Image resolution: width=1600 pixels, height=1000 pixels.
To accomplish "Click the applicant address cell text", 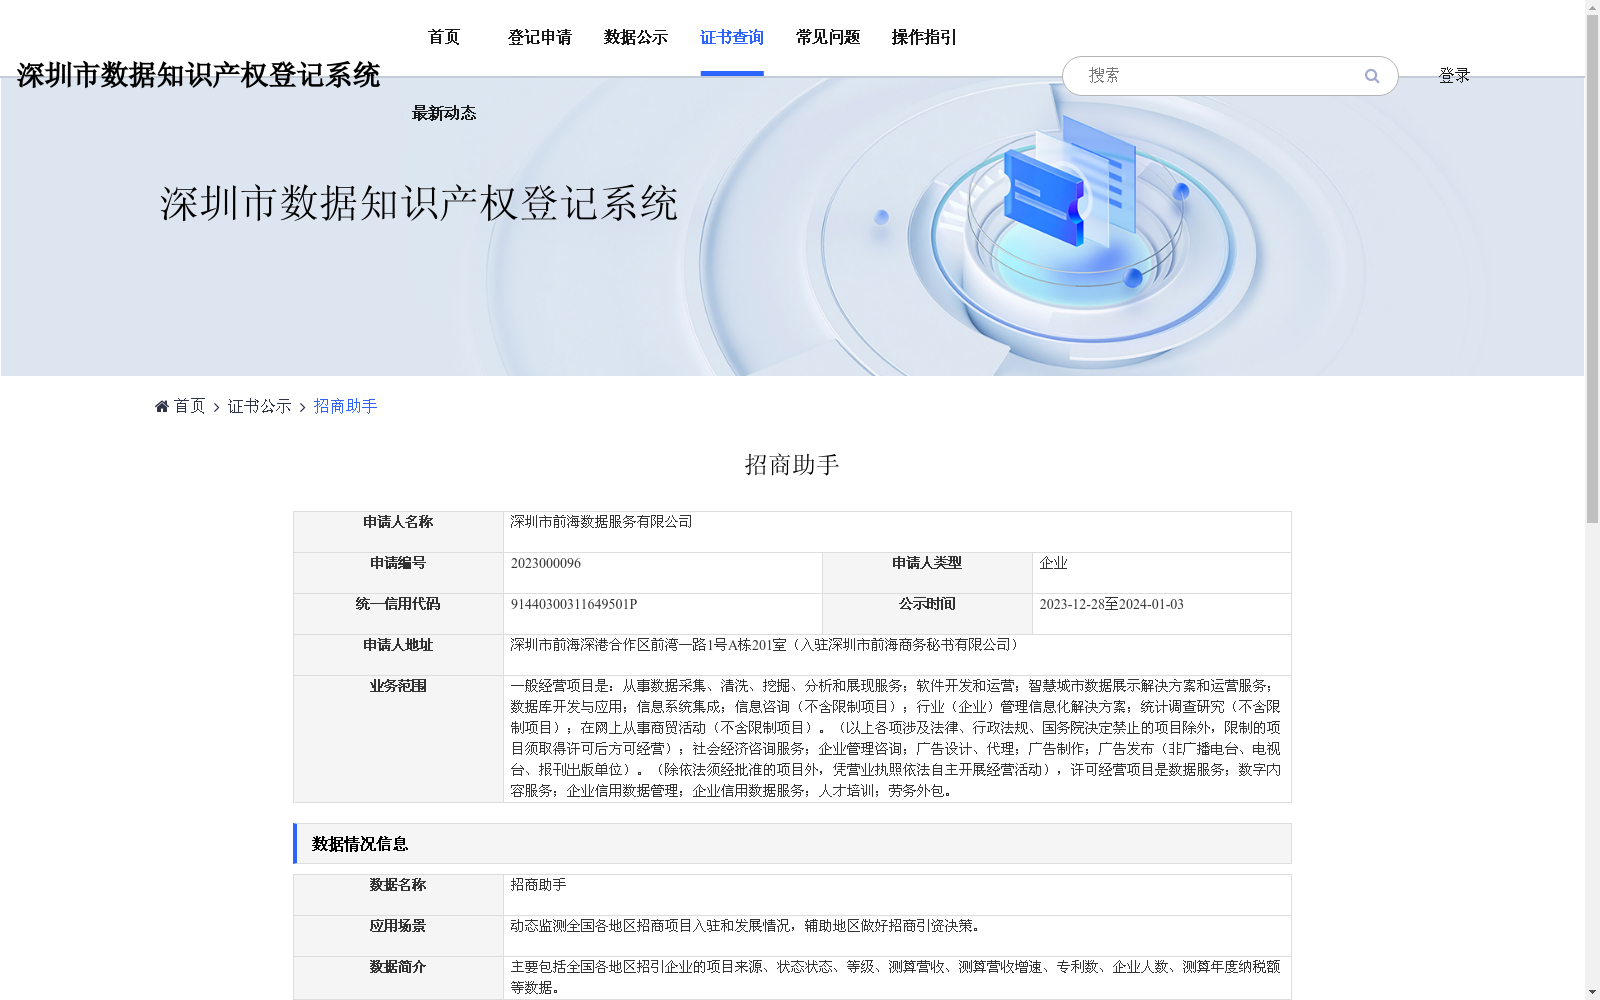I will 766,645.
